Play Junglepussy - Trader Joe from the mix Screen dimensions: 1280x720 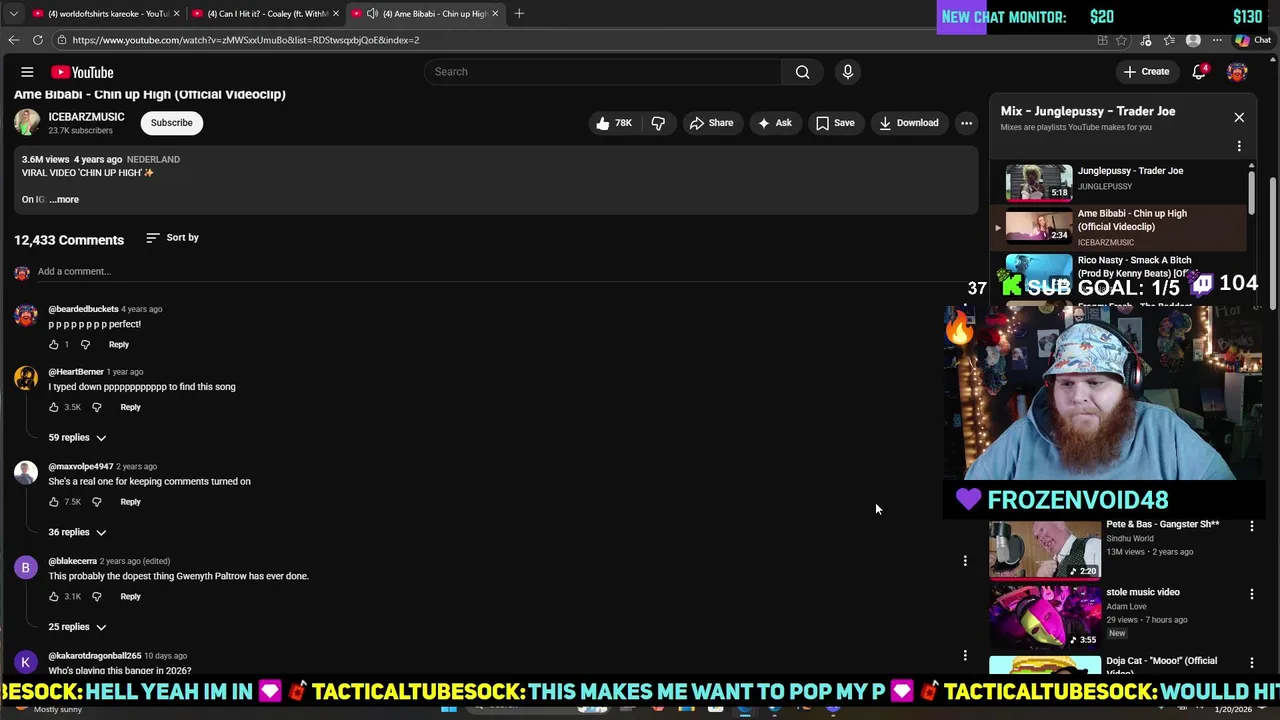(x=1118, y=182)
